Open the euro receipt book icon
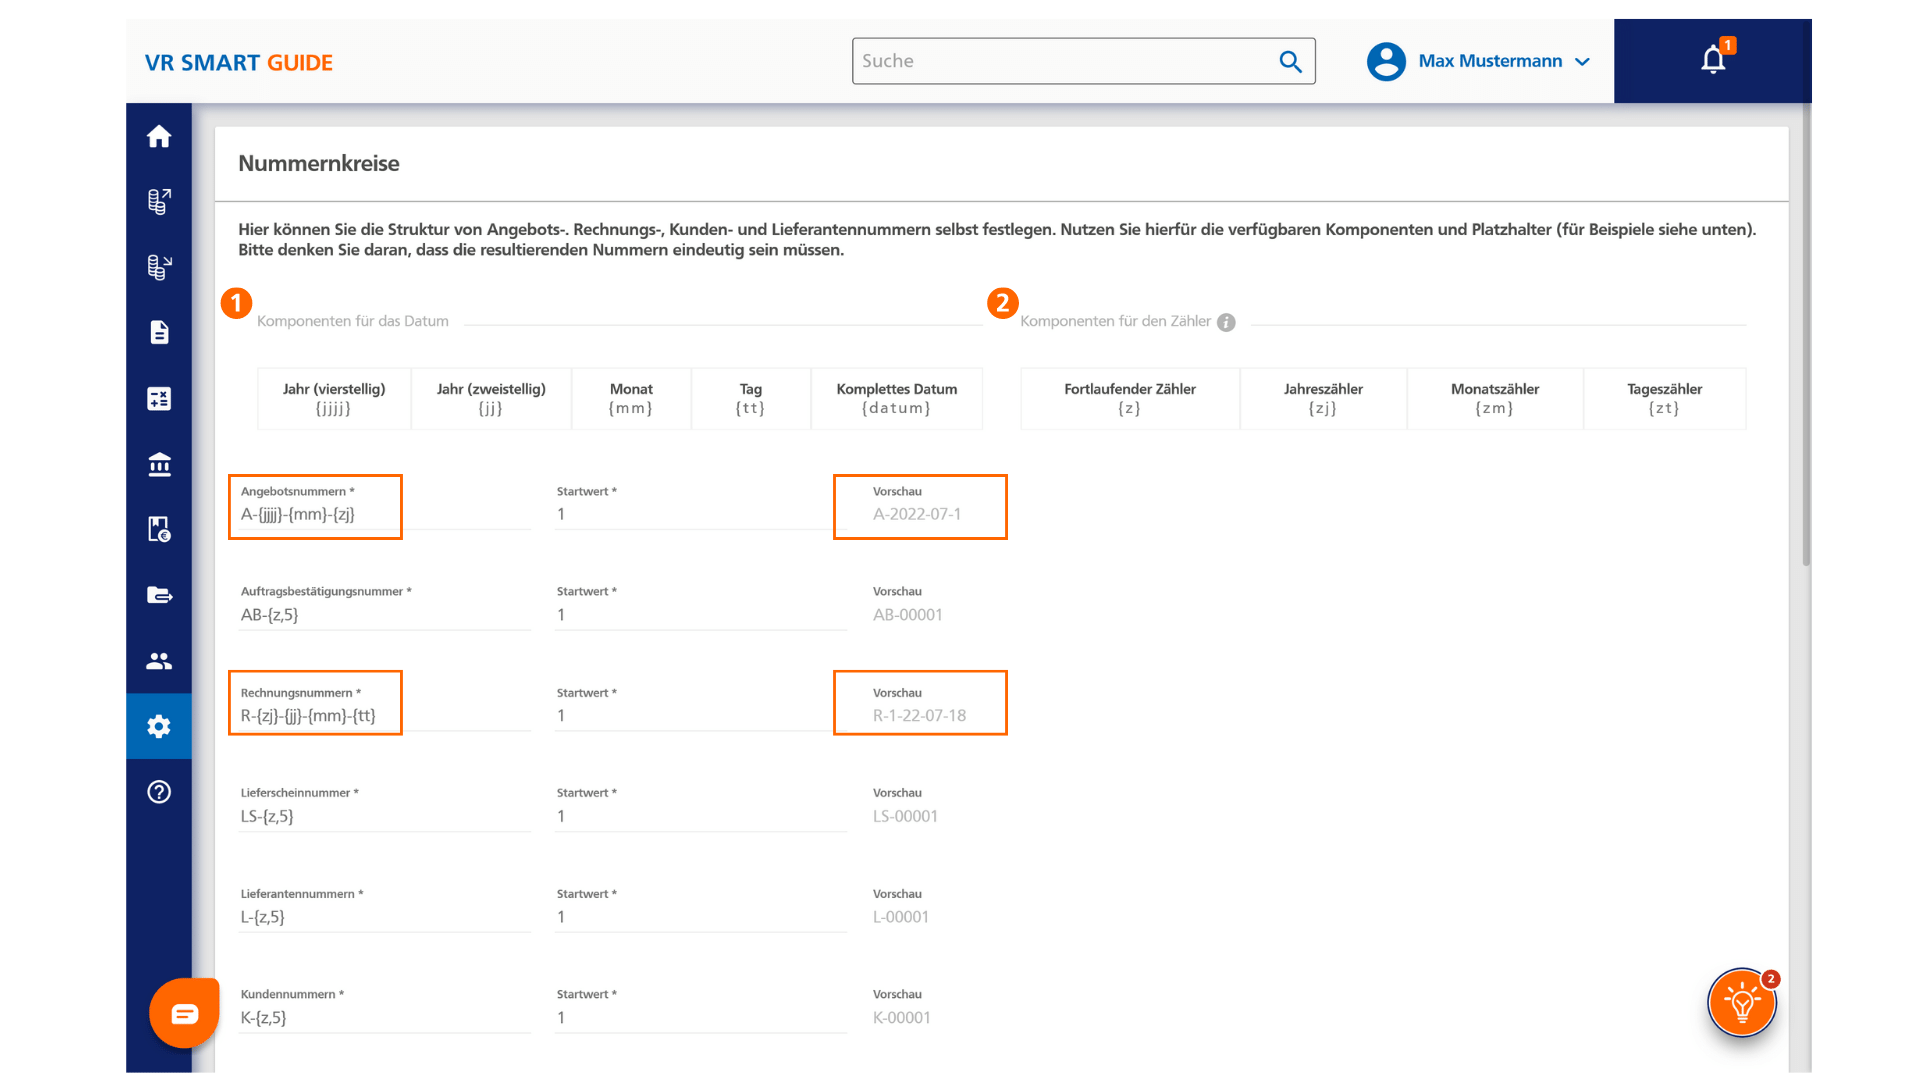This screenshot has width=1920, height=1080. (x=159, y=529)
